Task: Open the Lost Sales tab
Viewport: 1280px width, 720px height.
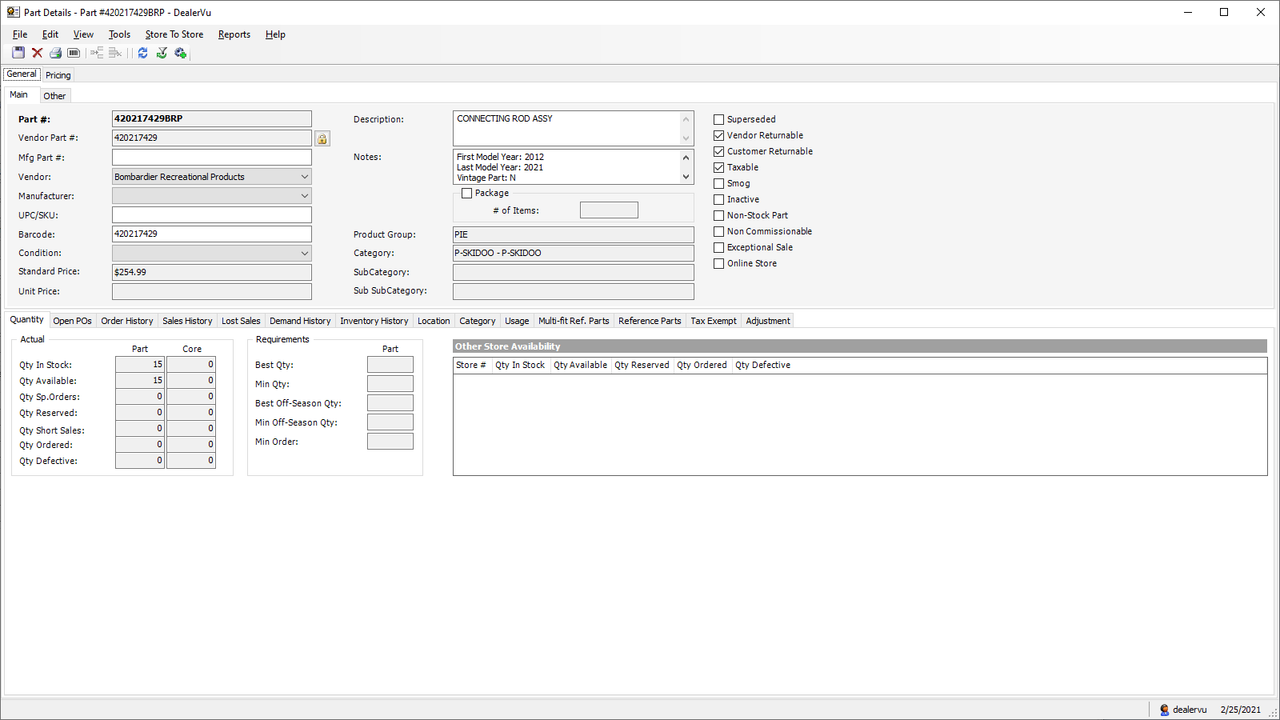Action: (x=241, y=321)
